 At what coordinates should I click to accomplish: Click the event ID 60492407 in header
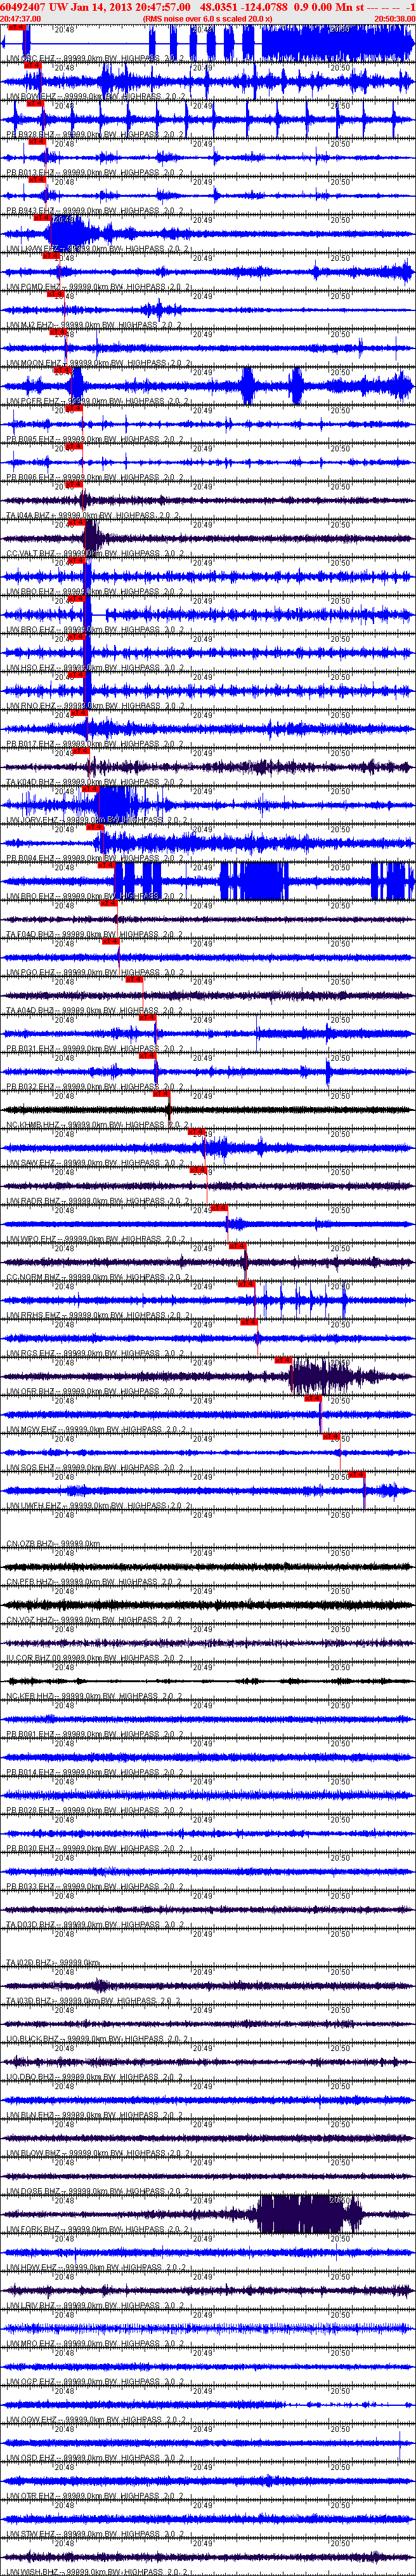tap(23, 7)
